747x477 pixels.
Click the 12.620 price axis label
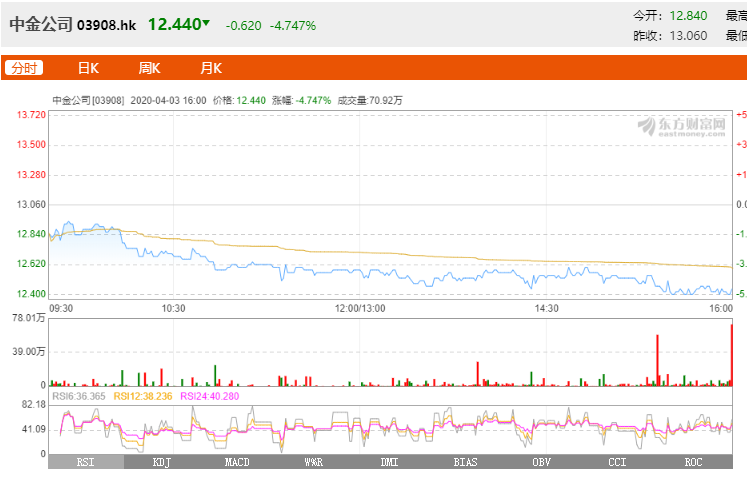click(31, 264)
